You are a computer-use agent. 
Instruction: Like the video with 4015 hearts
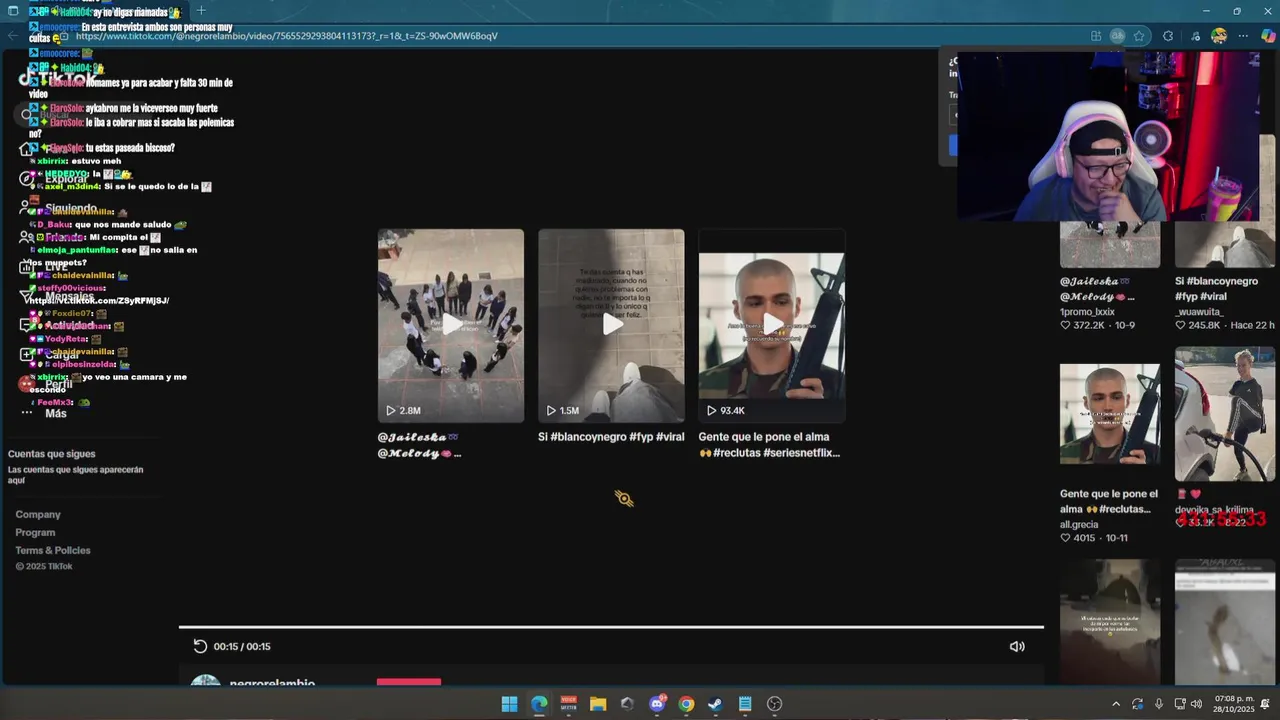point(1066,538)
